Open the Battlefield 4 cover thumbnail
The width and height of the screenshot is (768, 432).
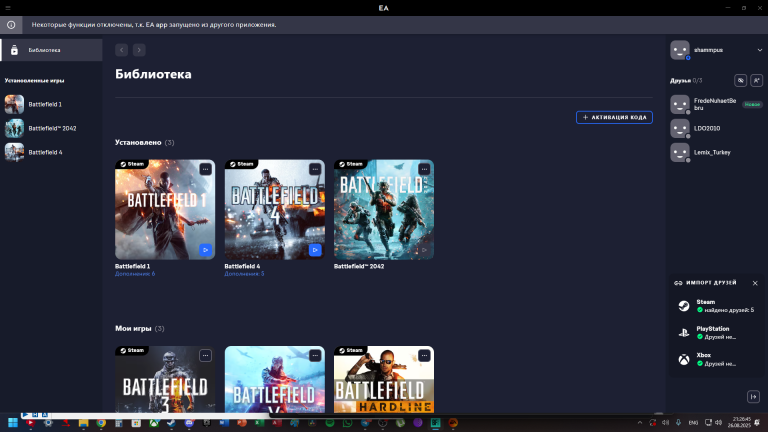[275, 210]
